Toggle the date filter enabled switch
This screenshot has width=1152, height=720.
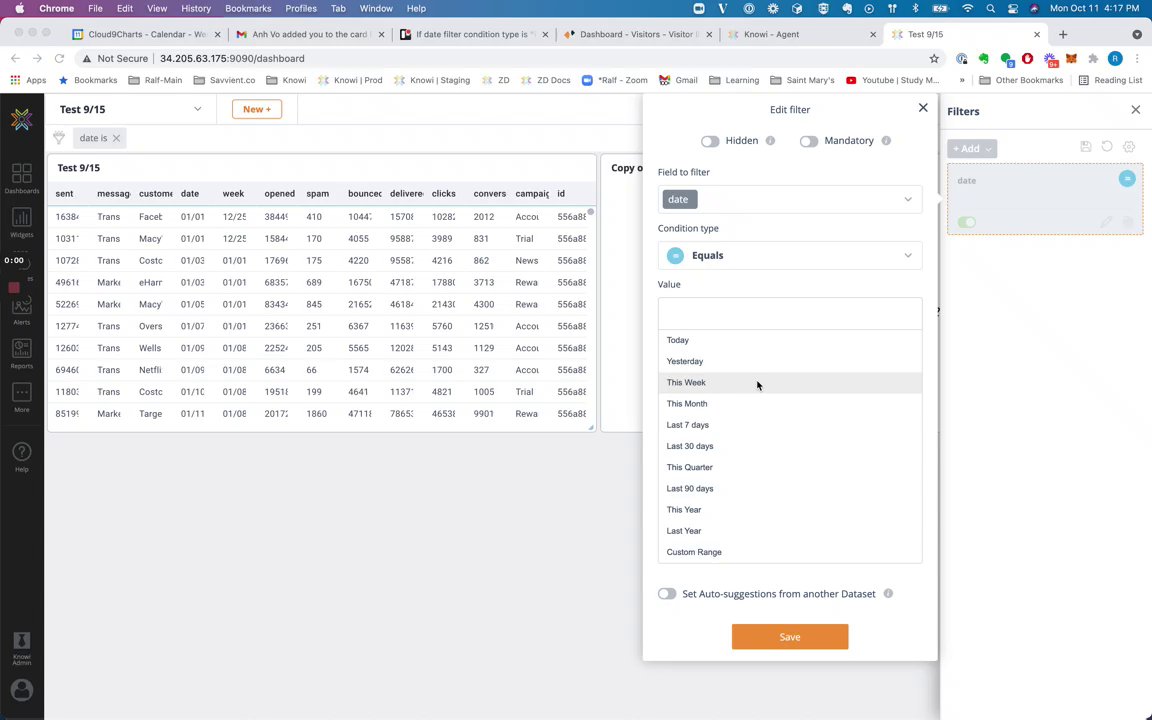(966, 222)
